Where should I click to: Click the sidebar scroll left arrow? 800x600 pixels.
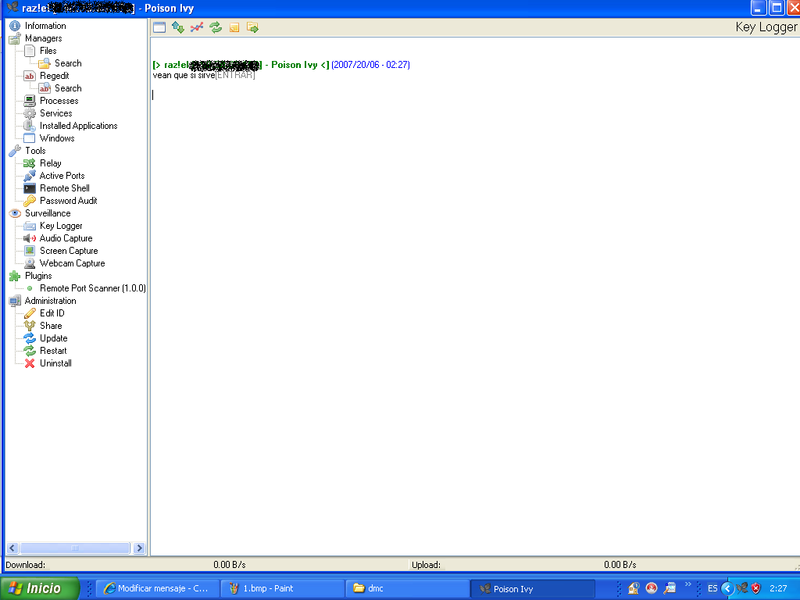pos(13,548)
